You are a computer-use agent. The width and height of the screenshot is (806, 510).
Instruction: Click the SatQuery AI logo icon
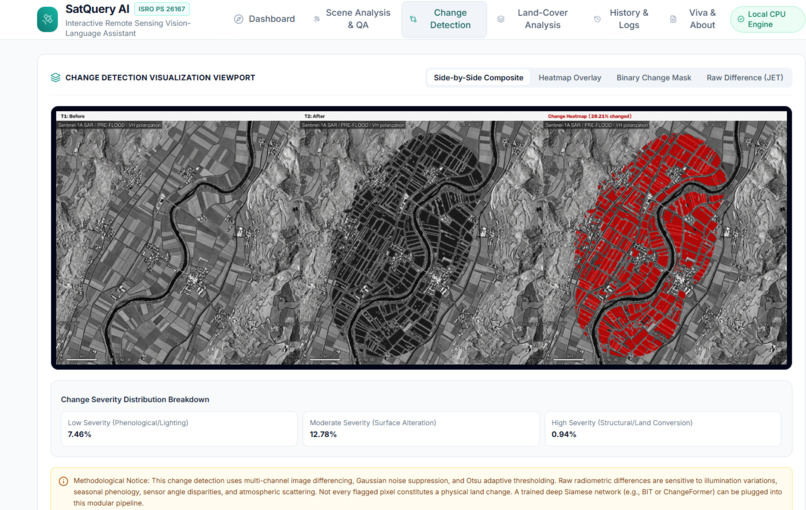pyautogui.click(x=47, y=19)
